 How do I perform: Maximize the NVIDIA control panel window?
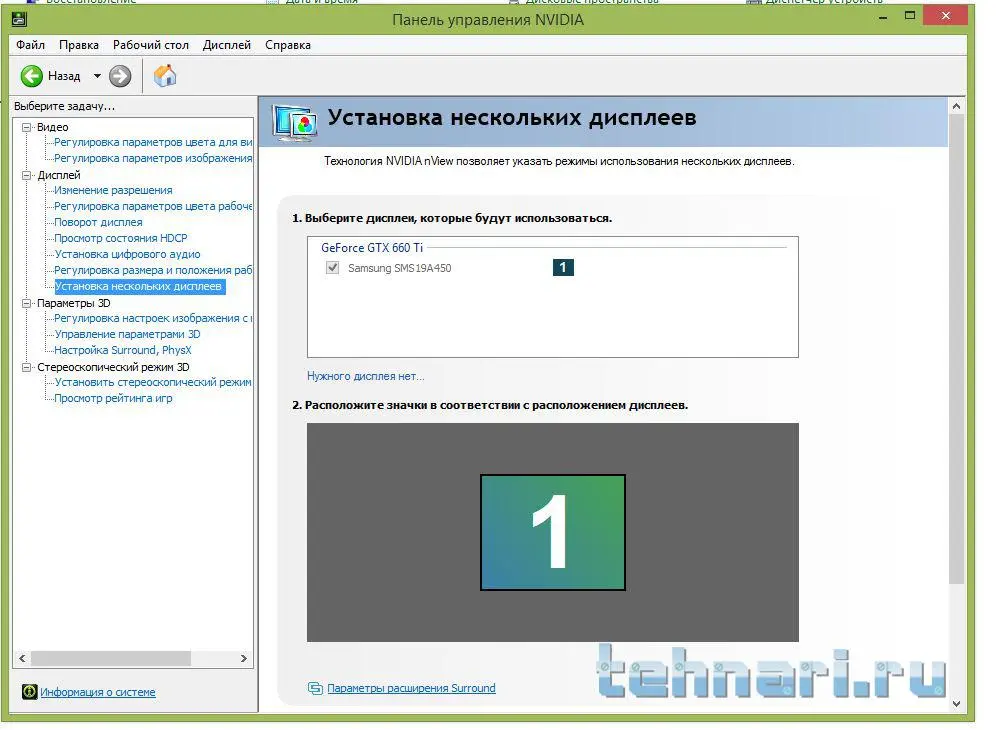(910, 16)
